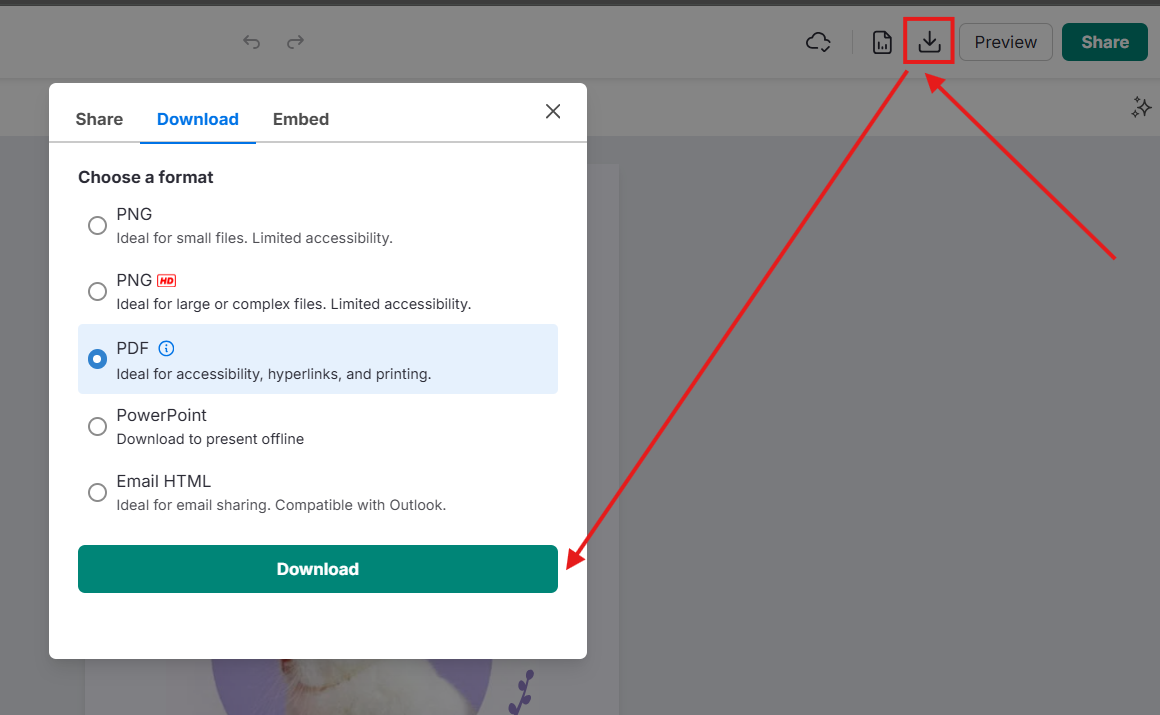Open the AI sparkle tool icon

tap(1141, 108)
